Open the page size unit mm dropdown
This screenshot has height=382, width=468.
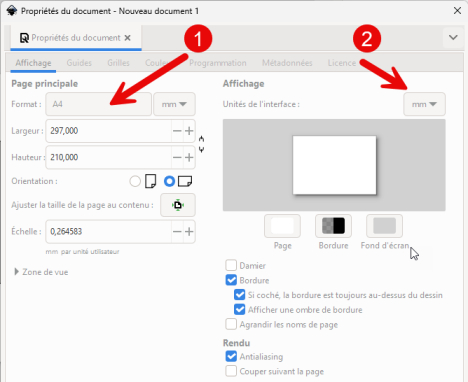174,104
